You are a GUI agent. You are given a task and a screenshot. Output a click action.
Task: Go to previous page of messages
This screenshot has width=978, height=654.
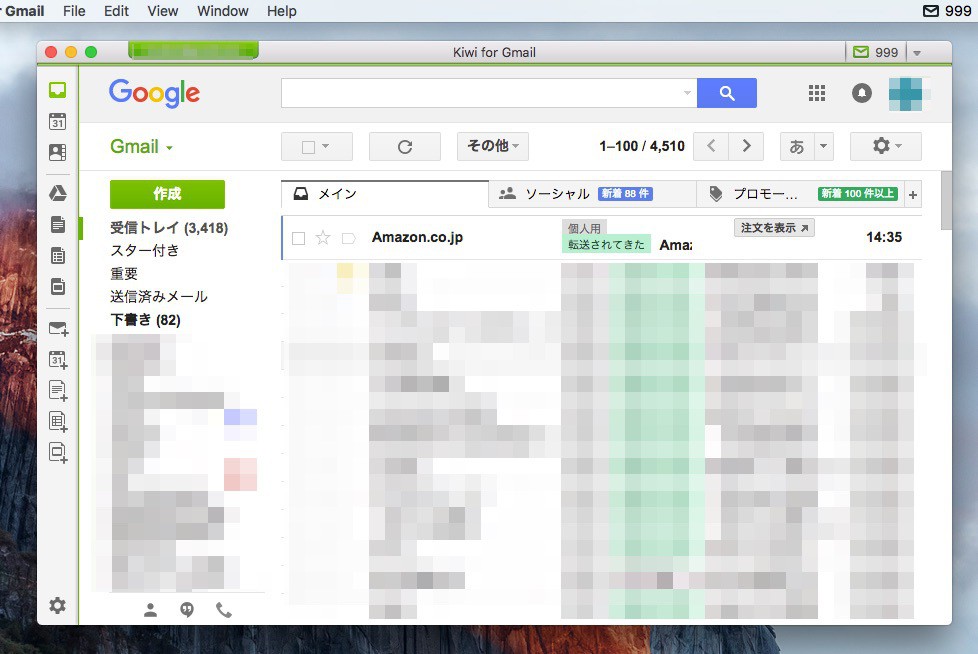[711, 146]
